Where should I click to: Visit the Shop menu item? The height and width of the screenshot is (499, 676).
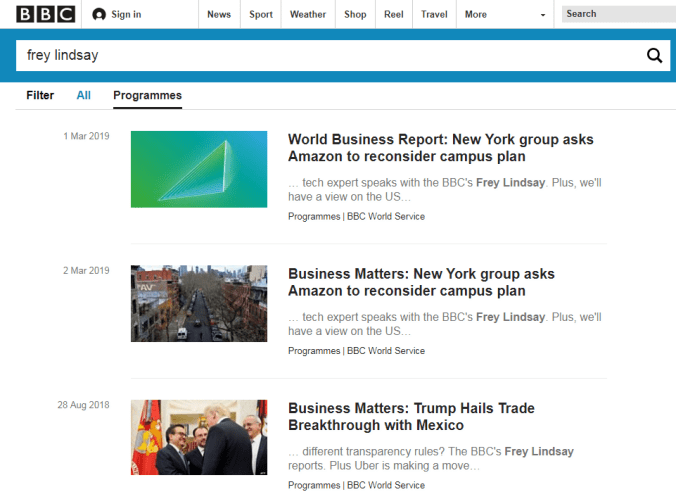[x=355, y=14]
